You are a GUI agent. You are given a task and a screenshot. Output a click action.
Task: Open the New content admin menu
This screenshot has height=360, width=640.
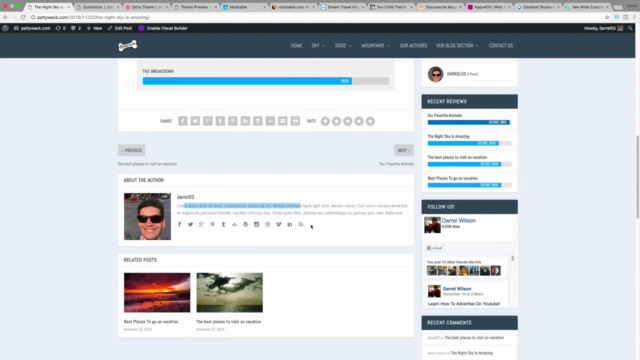click(94, 28)
